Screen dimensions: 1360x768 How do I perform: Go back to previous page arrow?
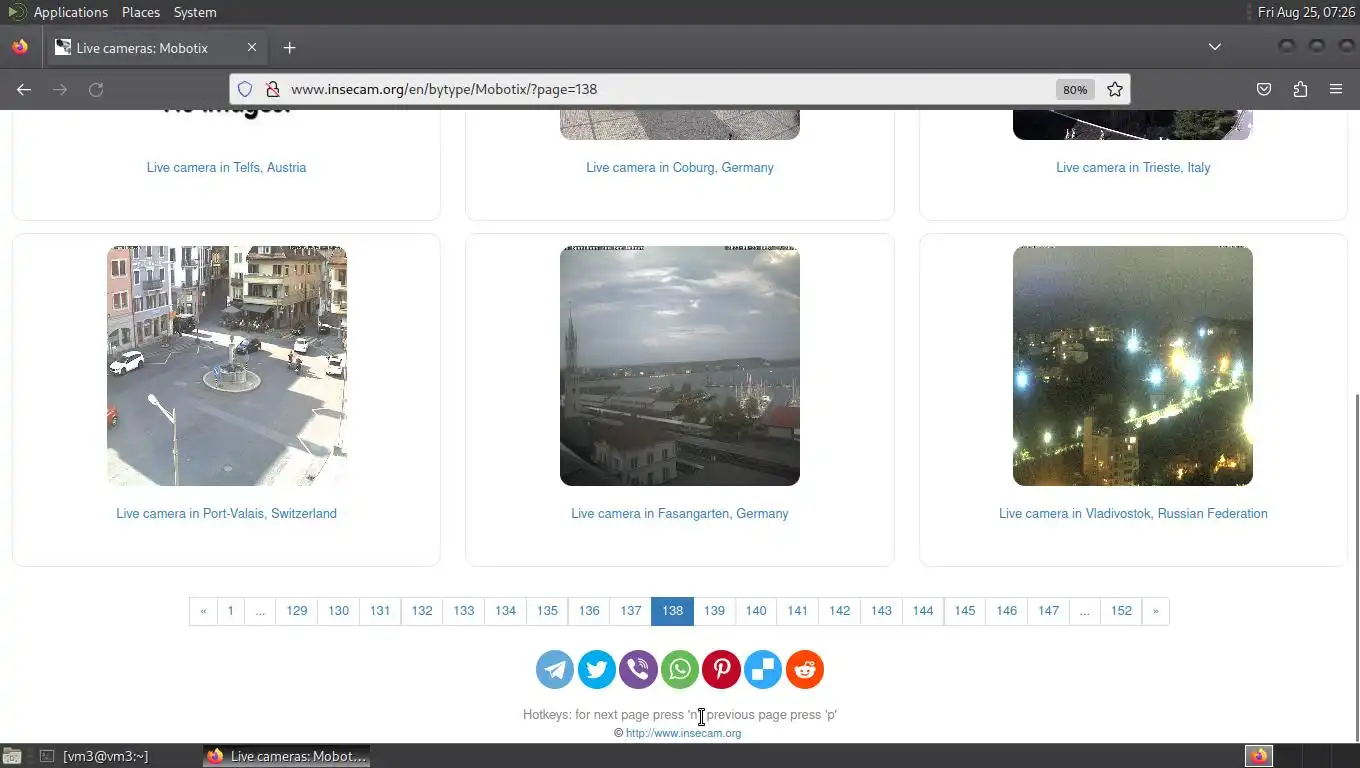point(24,89)
